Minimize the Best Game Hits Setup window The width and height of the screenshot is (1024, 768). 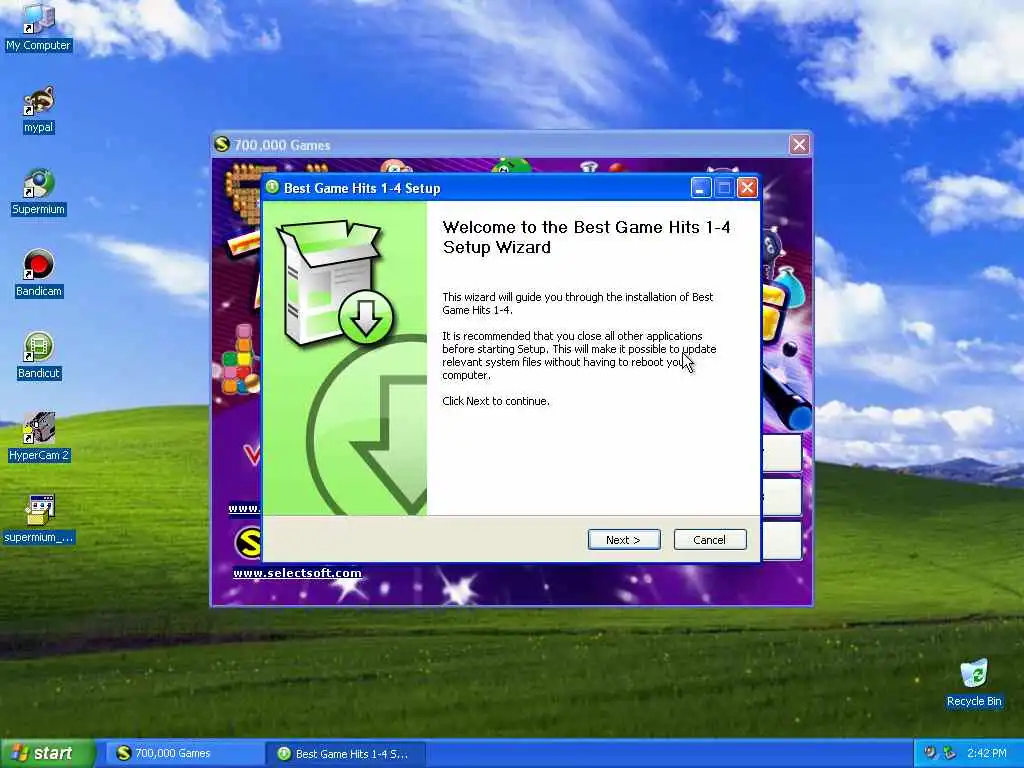click(701, 188)
